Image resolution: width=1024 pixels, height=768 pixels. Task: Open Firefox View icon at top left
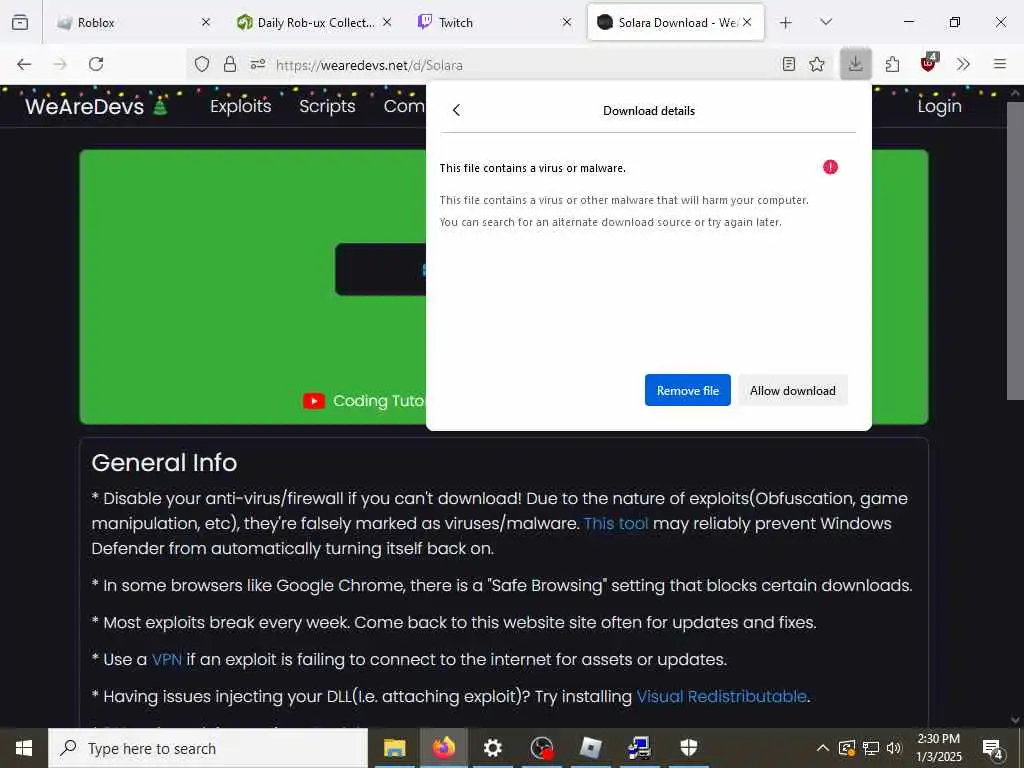[x=20, y=22]
